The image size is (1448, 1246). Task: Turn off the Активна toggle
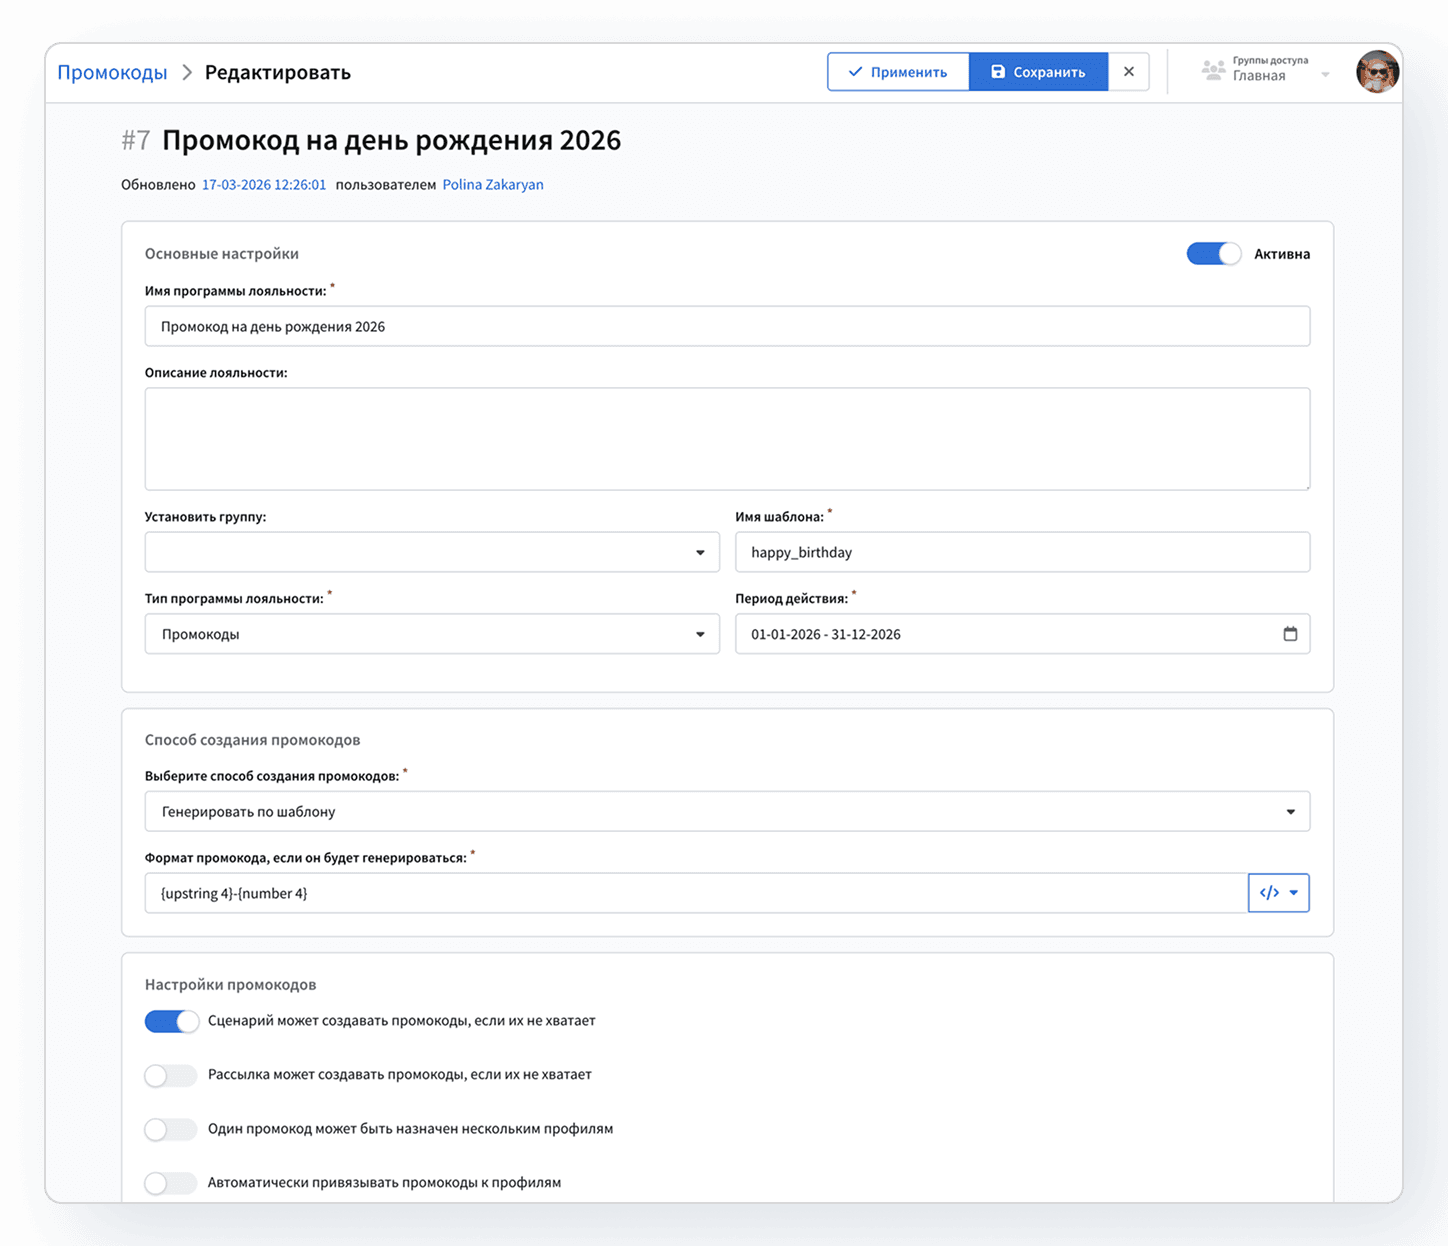[1213, 253]
